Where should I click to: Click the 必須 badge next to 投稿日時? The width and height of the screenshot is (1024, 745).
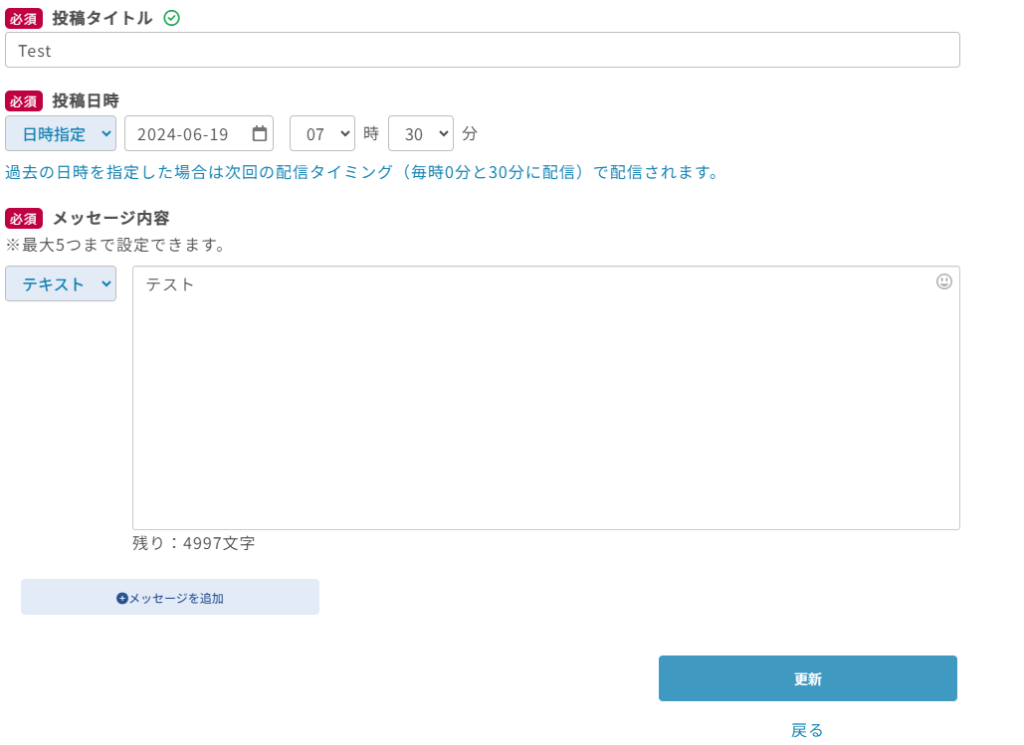click(24, 101)
